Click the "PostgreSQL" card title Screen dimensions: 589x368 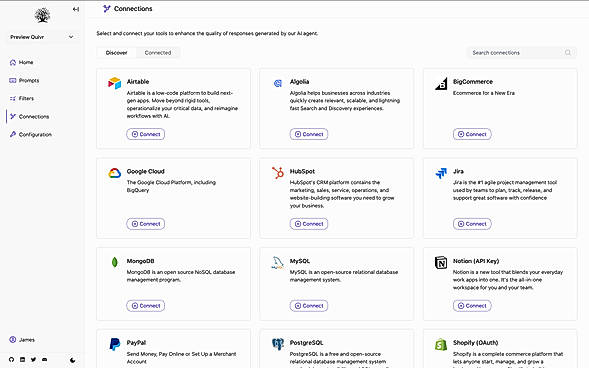(307, 342)
